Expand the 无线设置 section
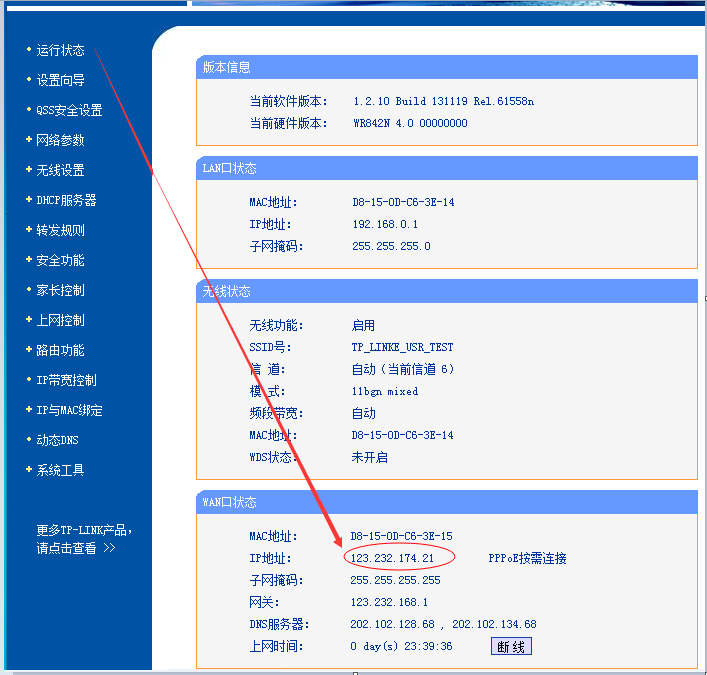 point(60,170)
